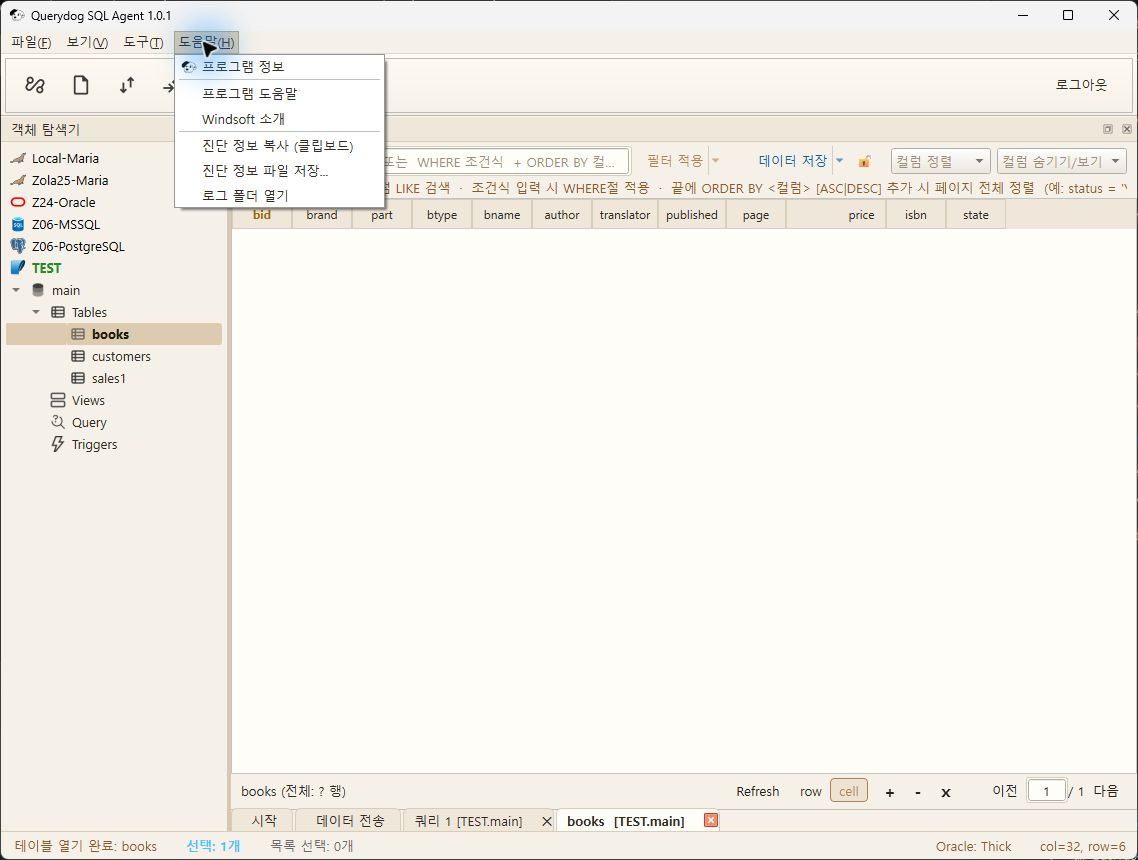Click the red Oracle icon beside Z24-Oracle
This screenshot has height=860, width=1138.
[18, 202]
